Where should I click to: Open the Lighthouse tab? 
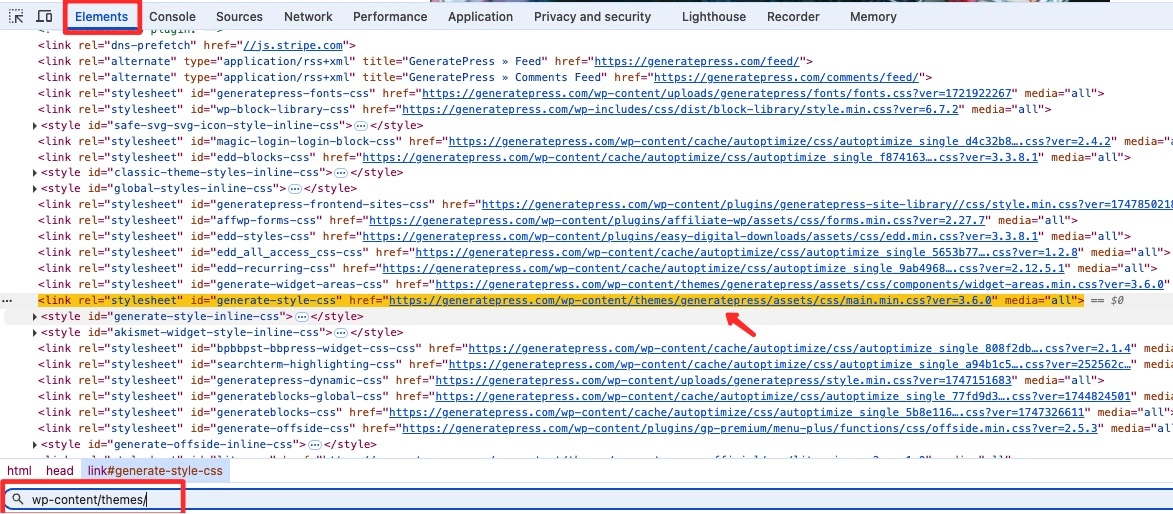click(x=713, y=17)
